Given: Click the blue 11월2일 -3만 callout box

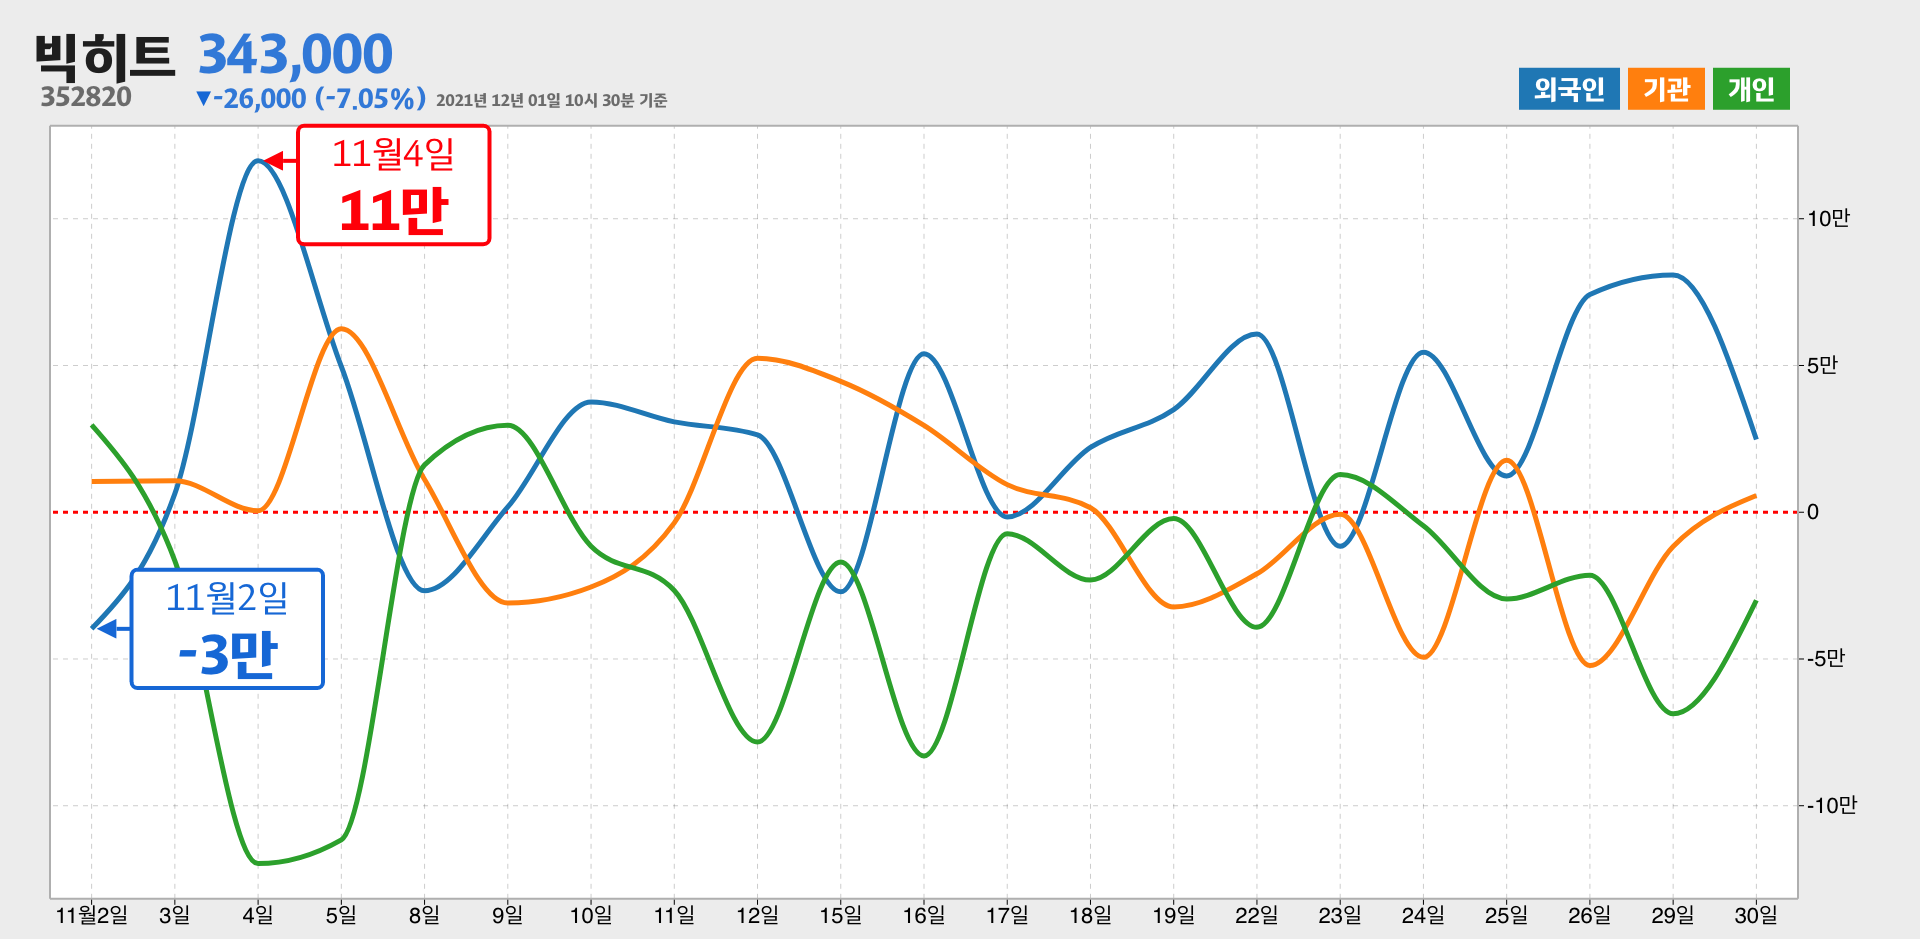Looking at the screenshot, I should tap(227, 629).
